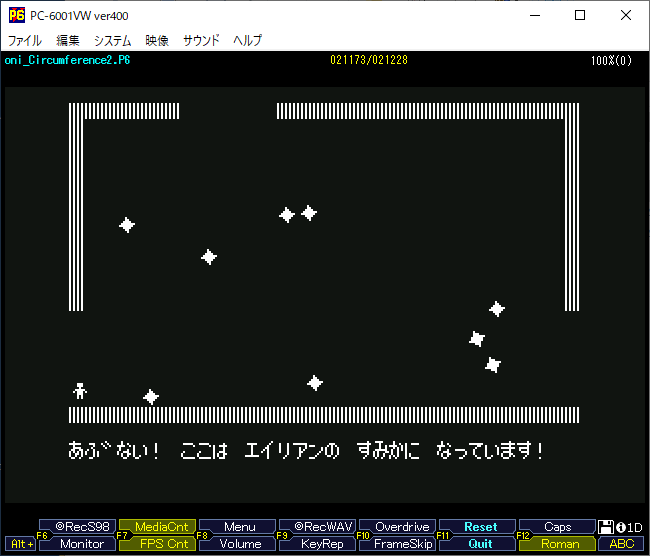Click the なっています！ text in game message
The width and height of the screenshot is (650, 556).
pos(490,450)
